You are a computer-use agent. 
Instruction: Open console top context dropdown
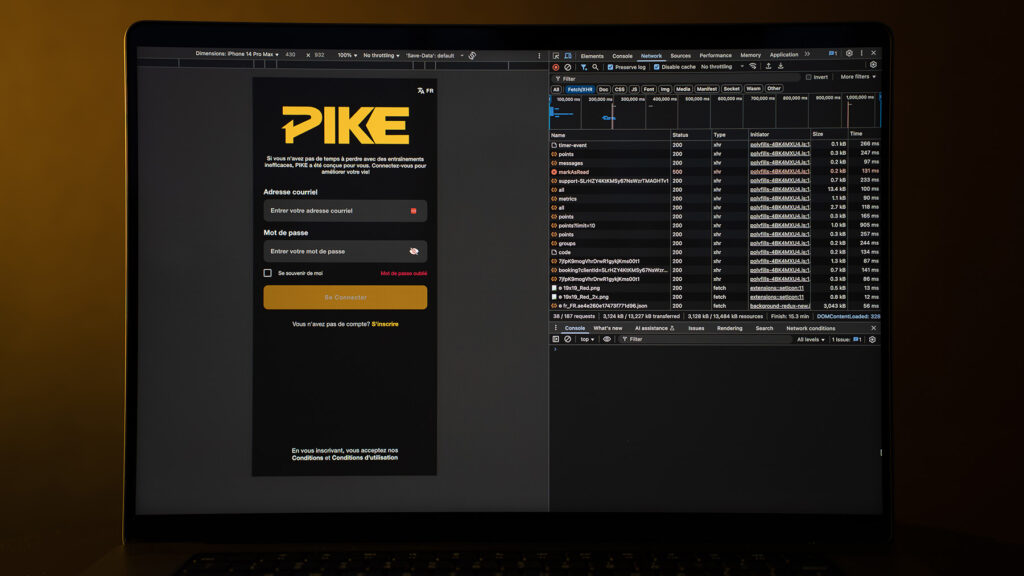click(587, 340)
